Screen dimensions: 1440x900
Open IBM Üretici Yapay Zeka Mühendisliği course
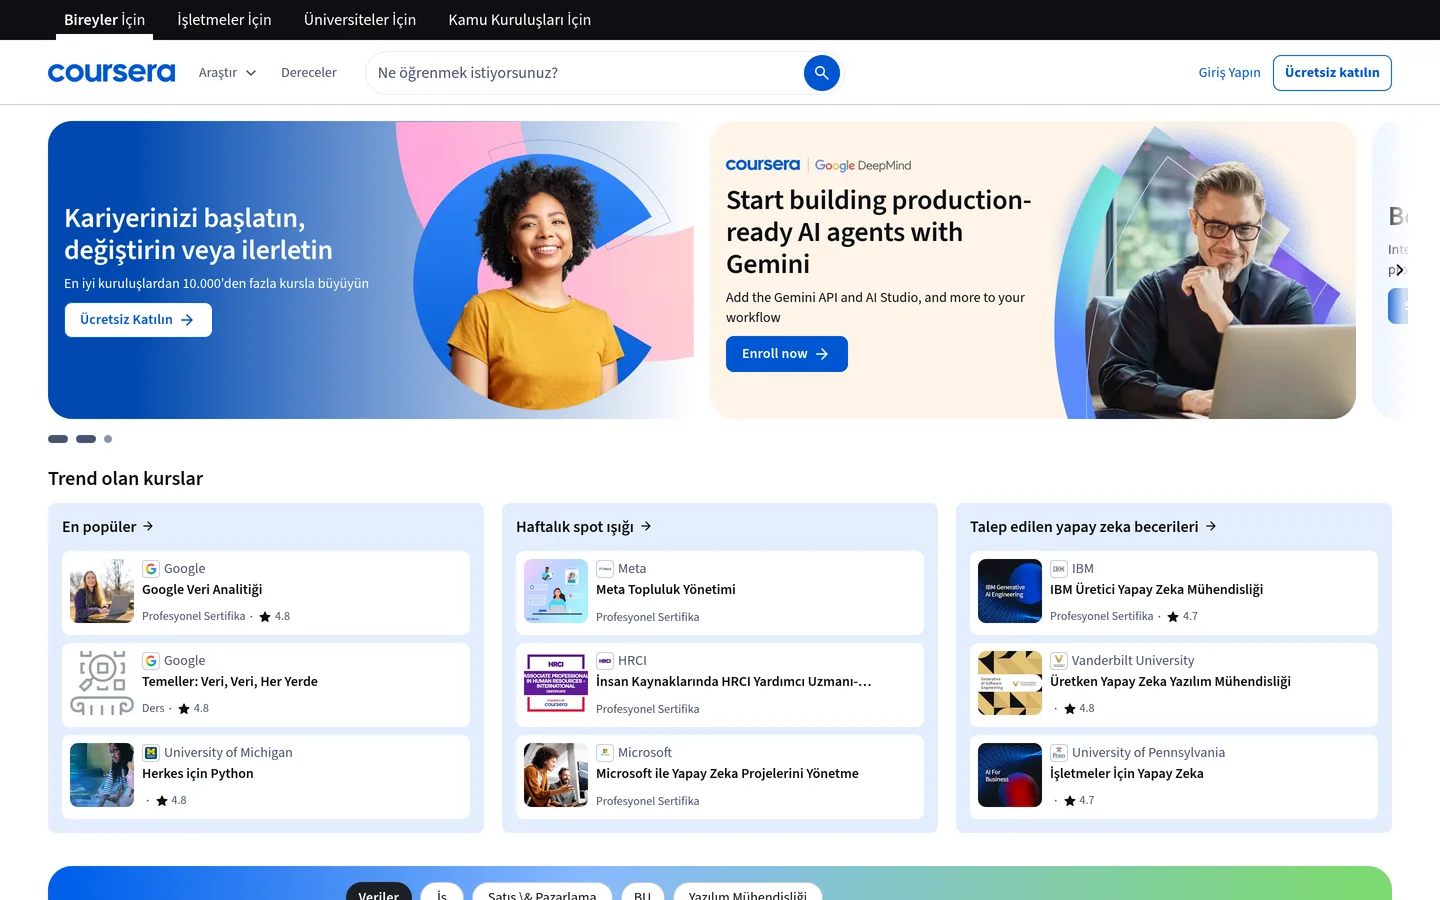point(1156,590)
